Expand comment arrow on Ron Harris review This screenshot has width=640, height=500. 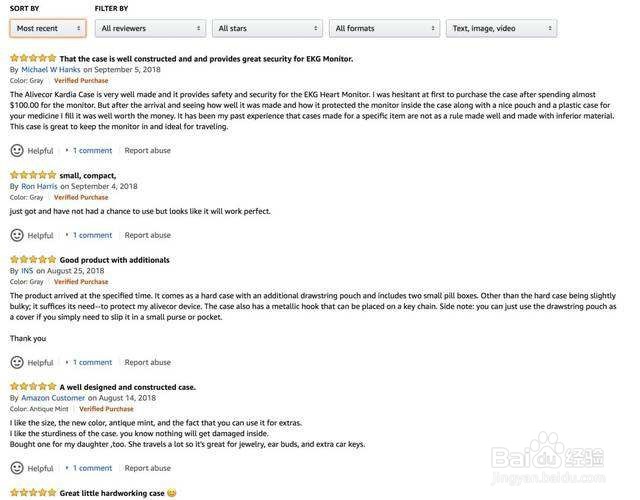click(67, 235)
